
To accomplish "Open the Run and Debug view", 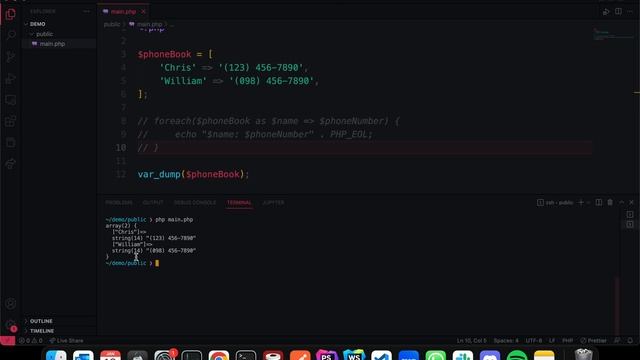I will [11, 78].
